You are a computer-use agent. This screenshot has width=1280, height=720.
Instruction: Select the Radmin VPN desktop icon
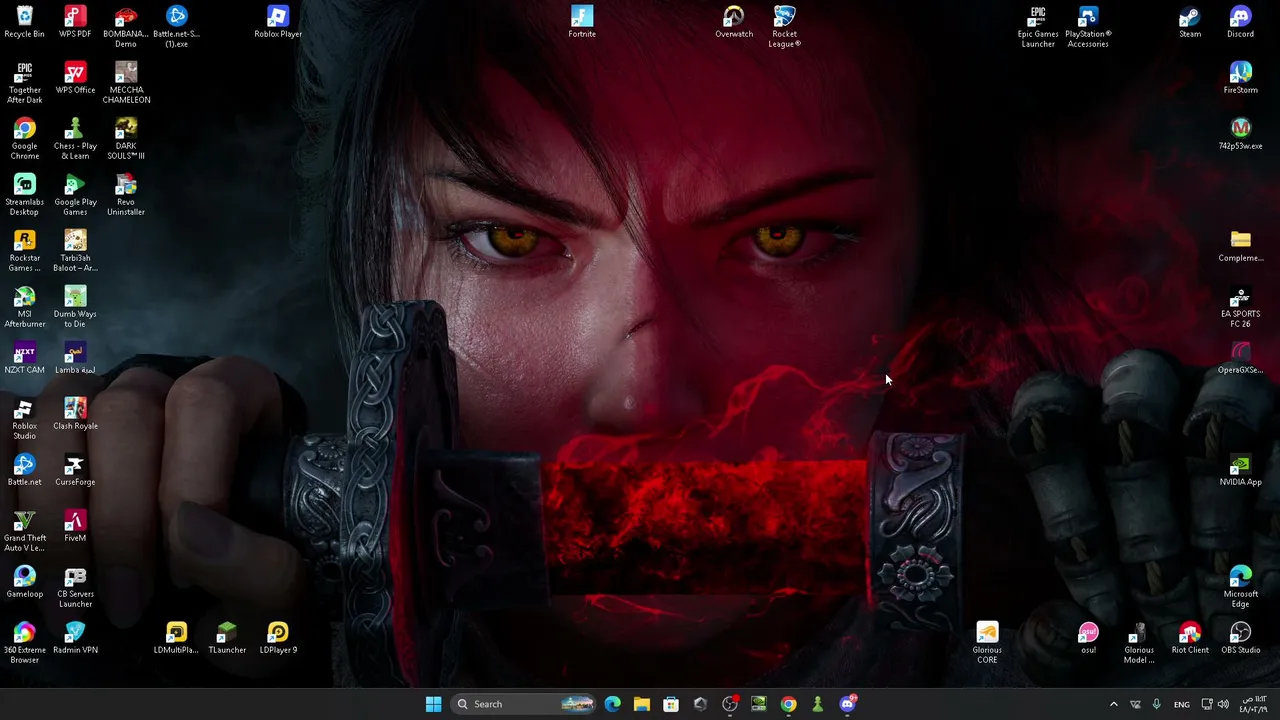[75, 638]
